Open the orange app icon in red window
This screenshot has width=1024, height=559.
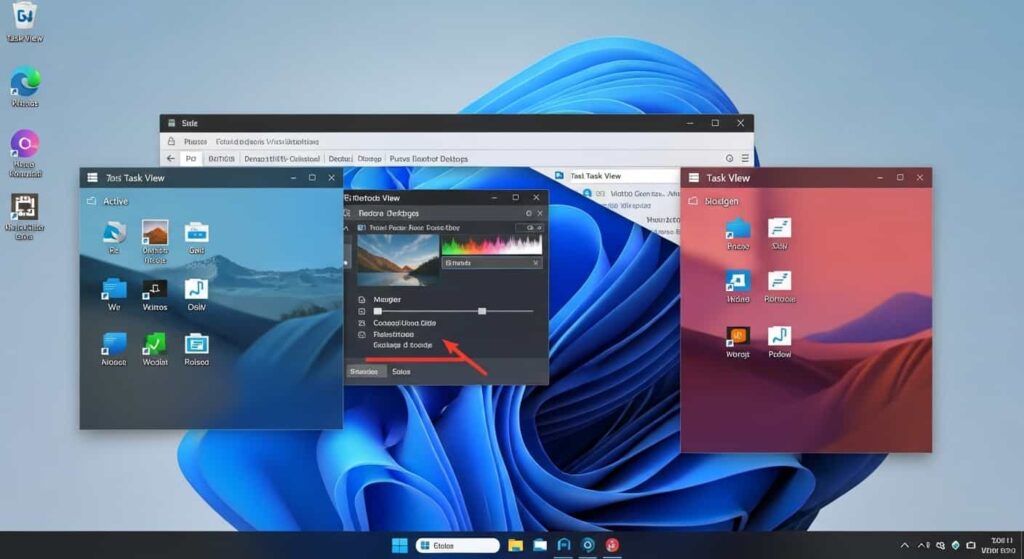738,336
